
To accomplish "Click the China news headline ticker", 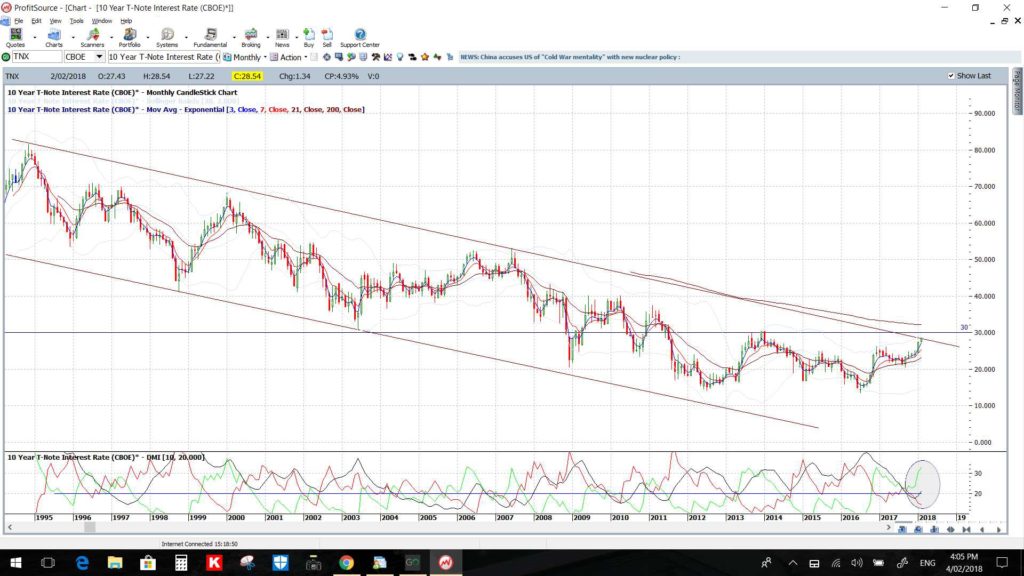I will 570,57.
